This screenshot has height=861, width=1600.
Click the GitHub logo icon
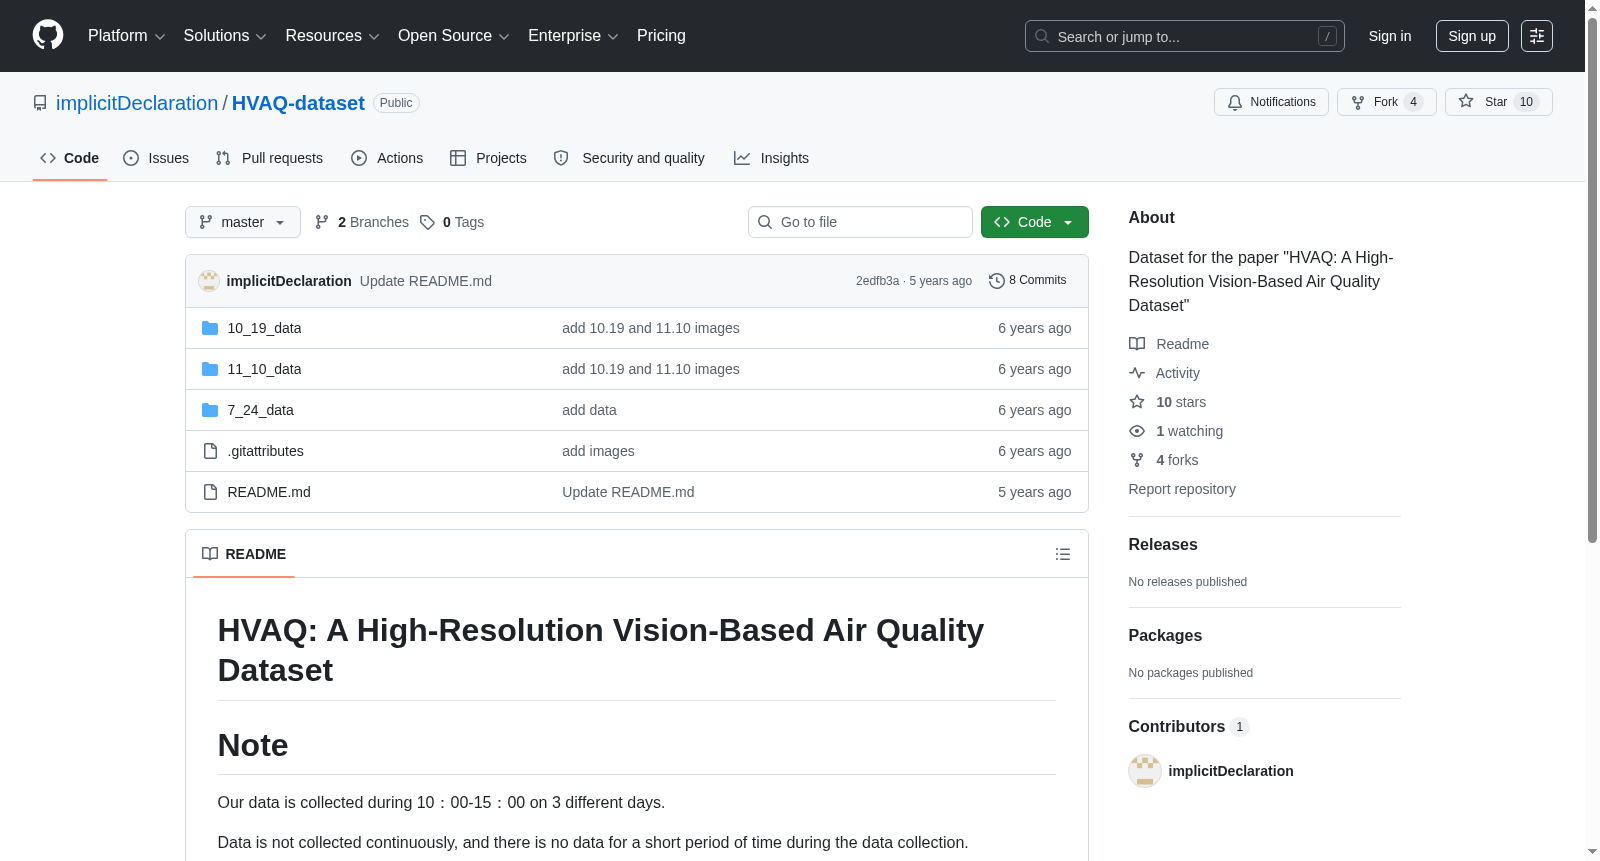click(48, 35)
